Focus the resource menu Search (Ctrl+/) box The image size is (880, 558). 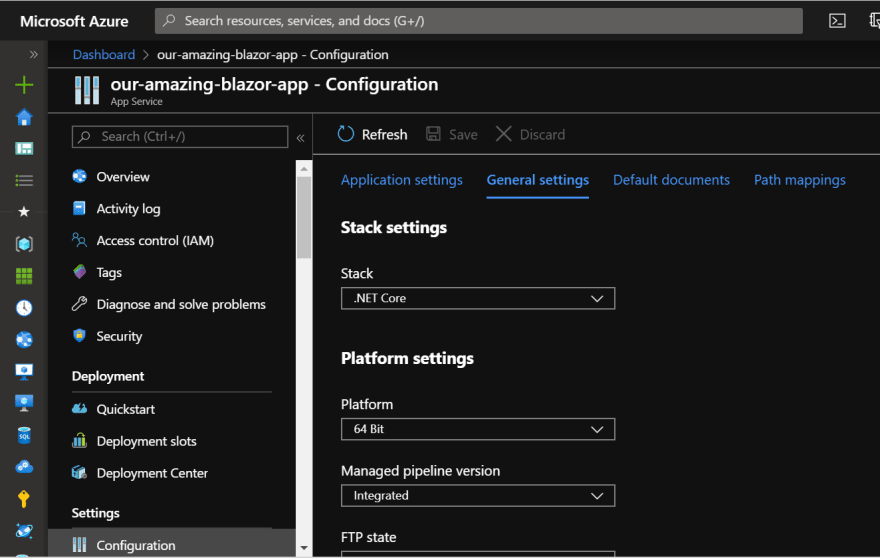(x=180, y=137)
